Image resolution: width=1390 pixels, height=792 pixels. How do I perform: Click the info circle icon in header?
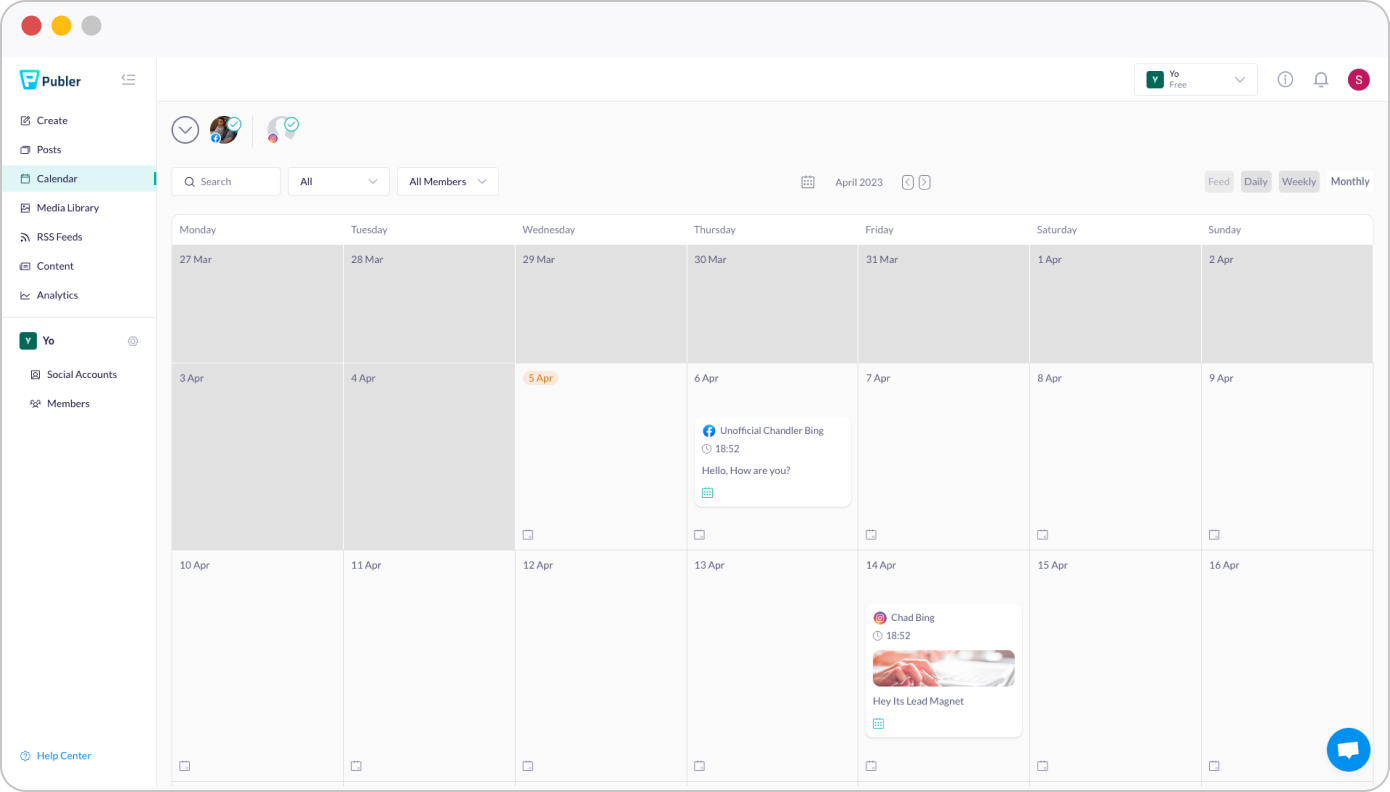pos(1285,80)
